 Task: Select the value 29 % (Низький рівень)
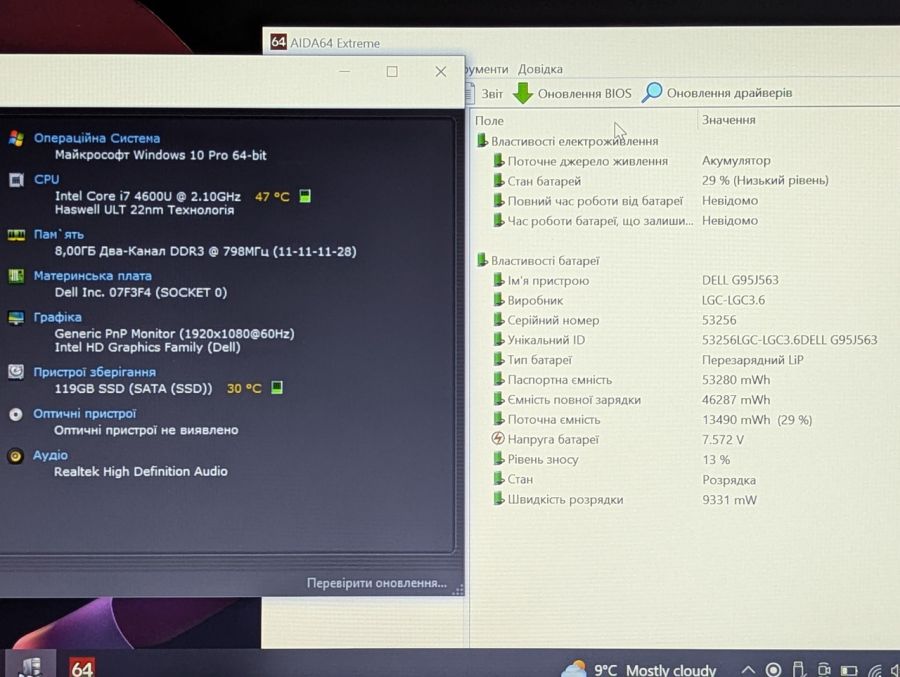[x=765, y=180]
